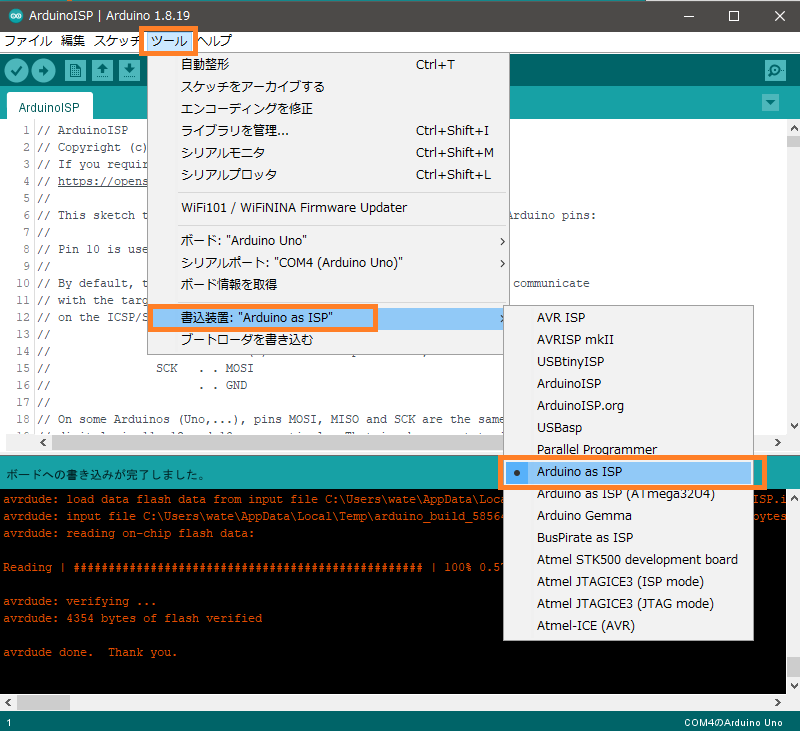Select AVRISP mkII programmer

click(x=628, y=340)
